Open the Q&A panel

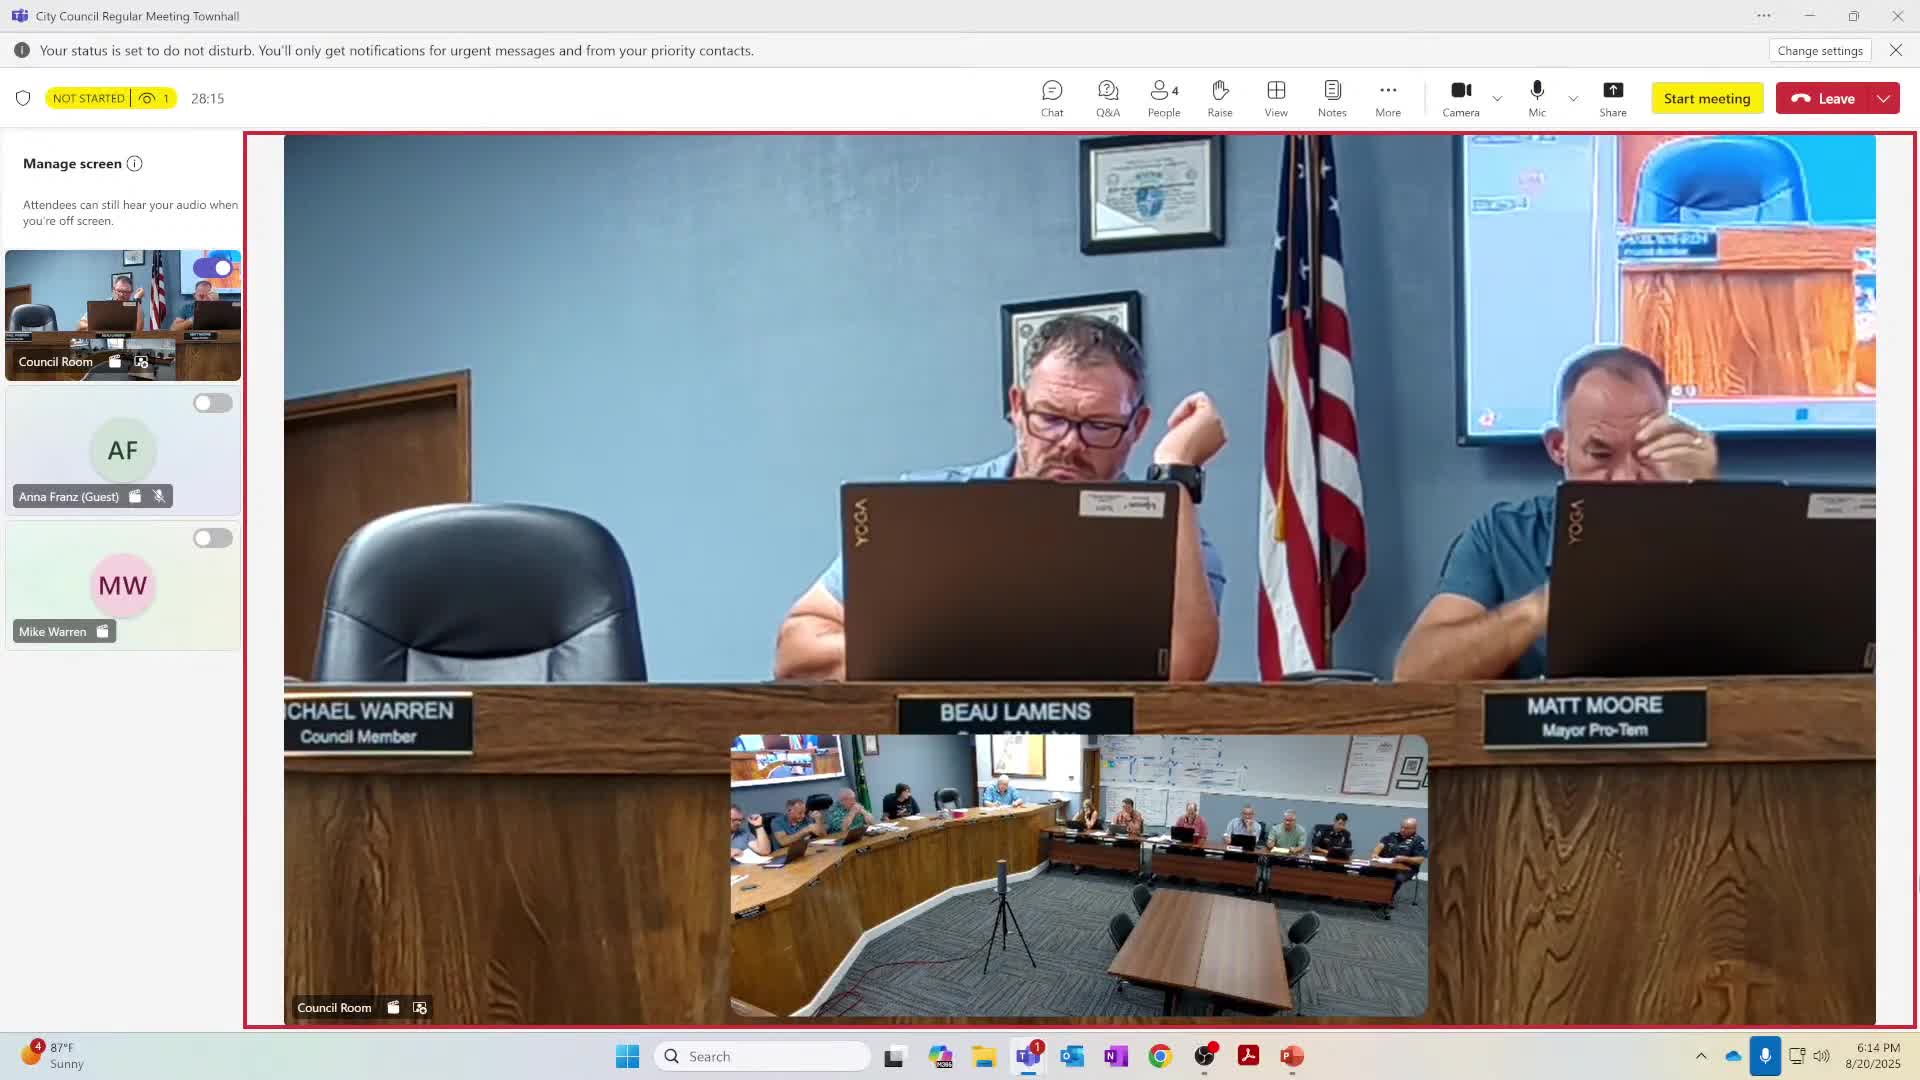click(1108, 98)
